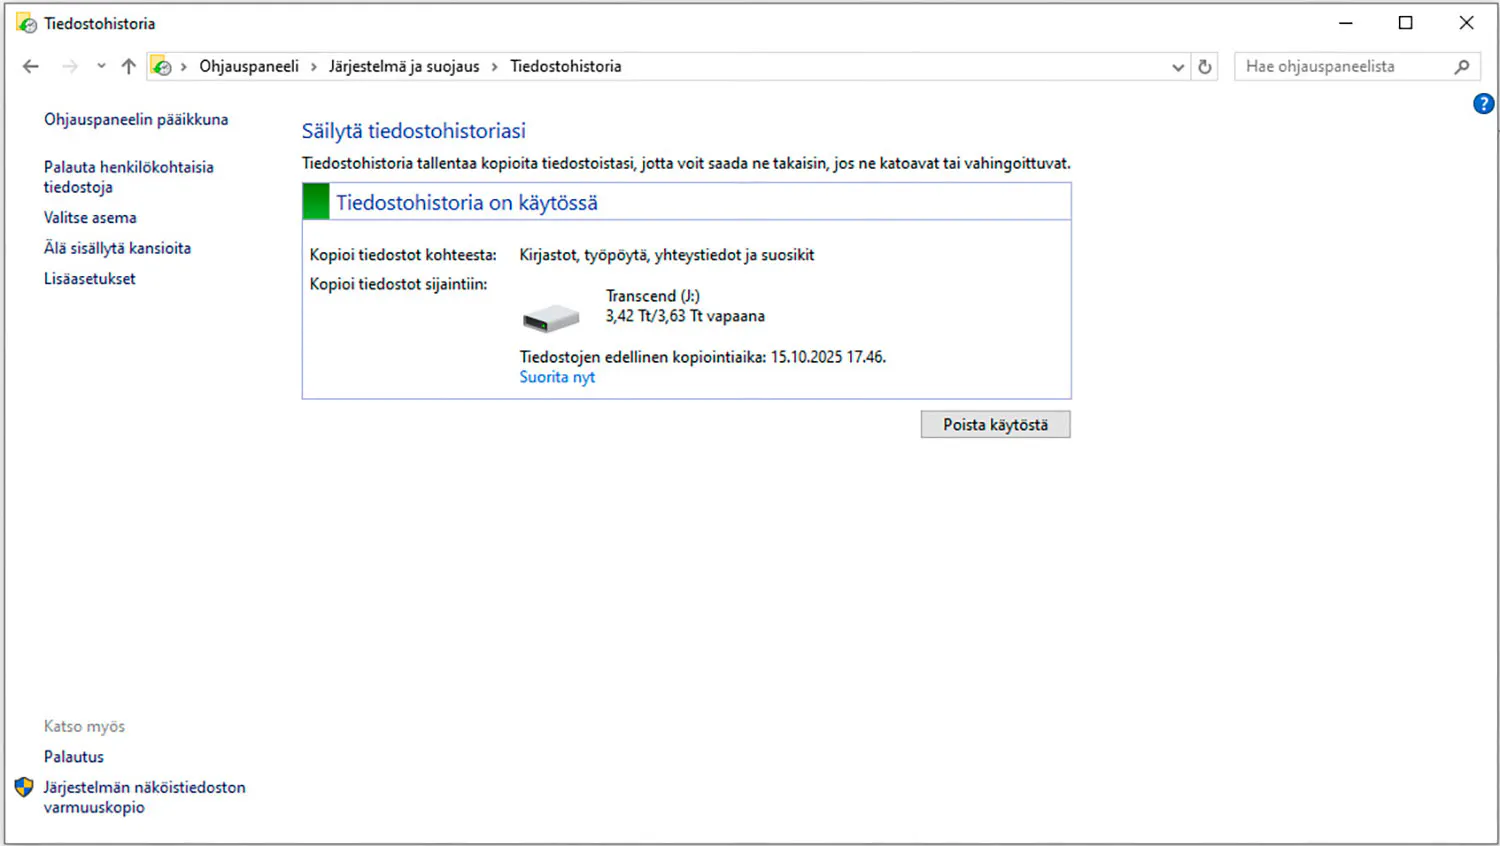Expand the address bar history dropdown
Screen dimensions: 1500x846
[x=1177, y=67]
